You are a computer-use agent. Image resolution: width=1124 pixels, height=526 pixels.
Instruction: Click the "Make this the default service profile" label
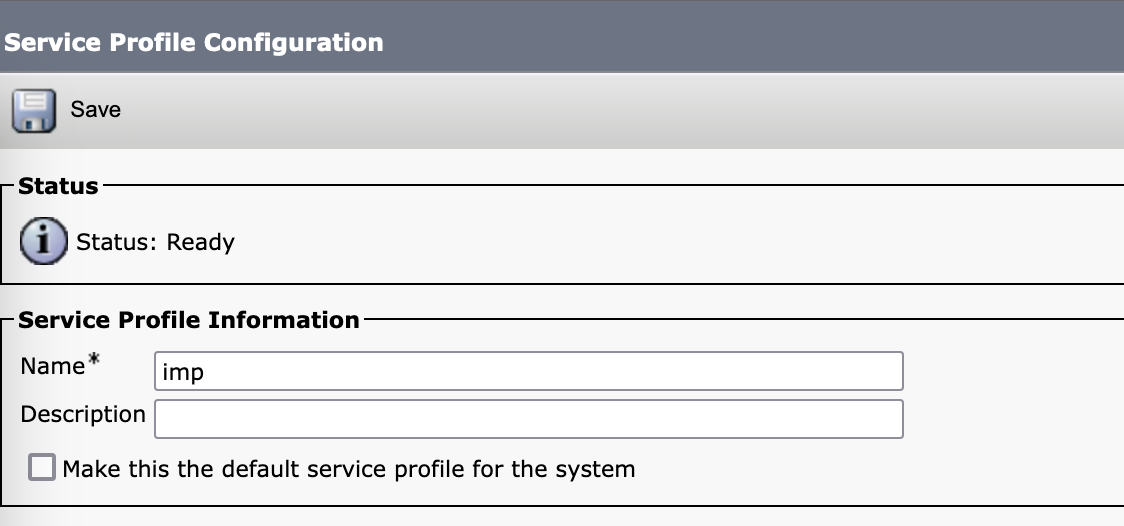(348, 469)
